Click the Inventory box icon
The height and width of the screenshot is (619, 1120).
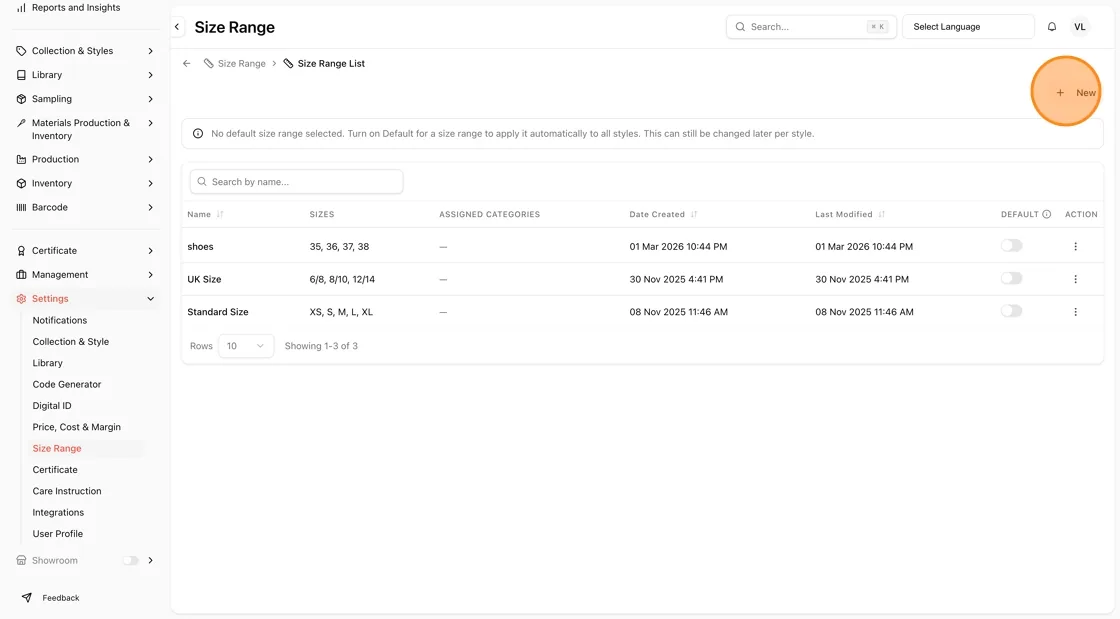21,183
